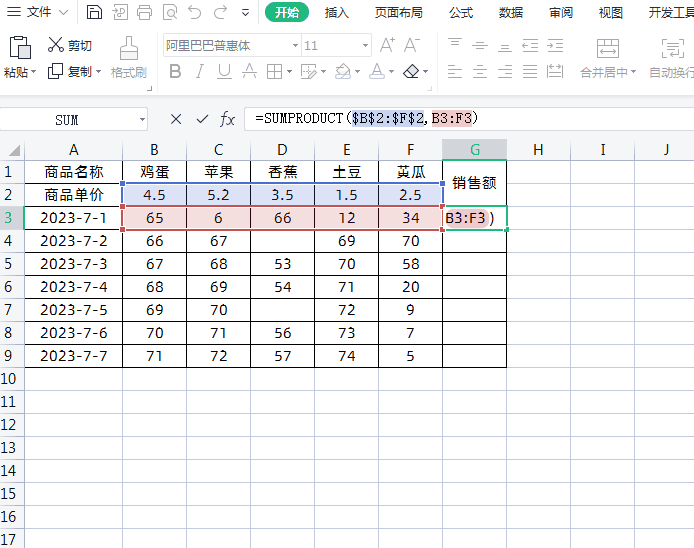Click the Clear eraser icon
The height and width of the screenshot is (548, 694).
pyautogui.click(x=412, y=71)
